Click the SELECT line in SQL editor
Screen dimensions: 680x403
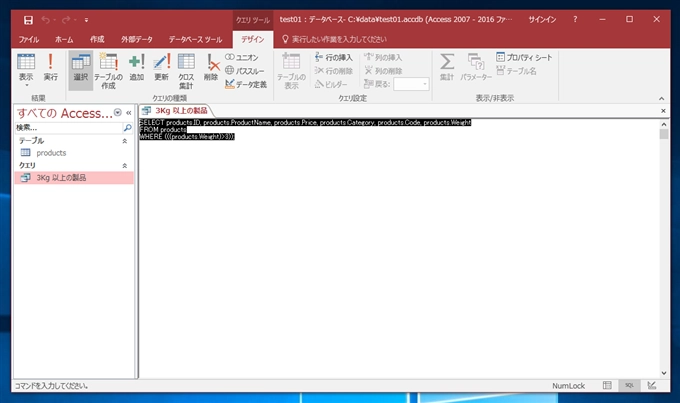coord(305,123)
